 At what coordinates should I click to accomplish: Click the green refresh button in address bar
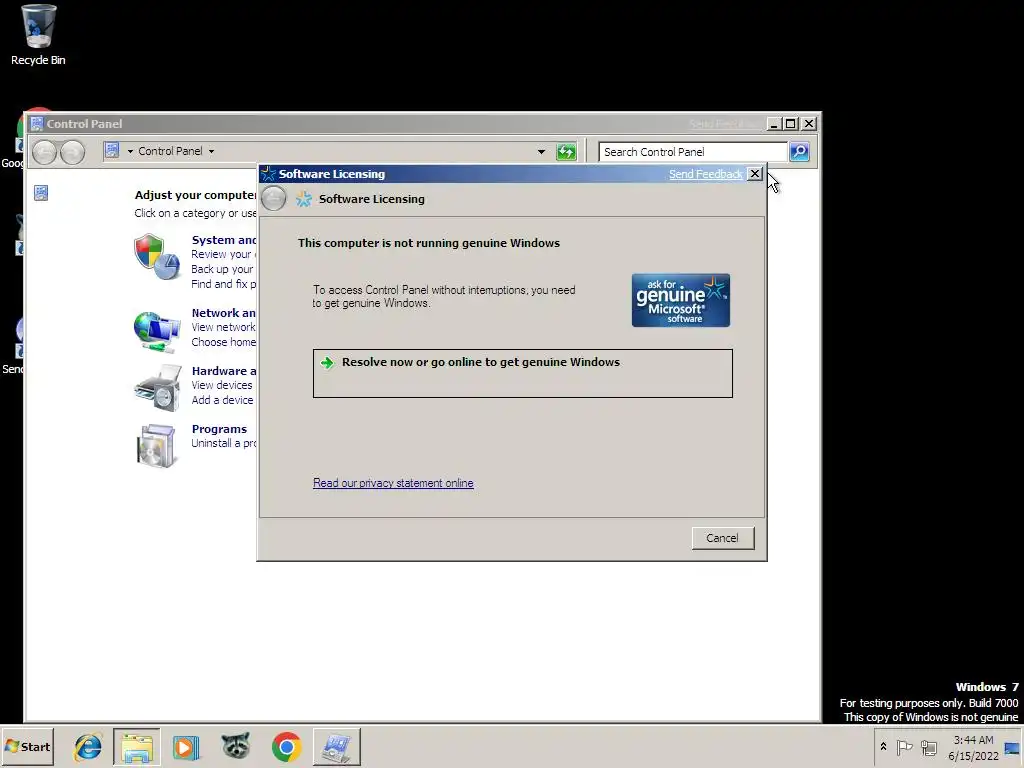tap(566, 152)
